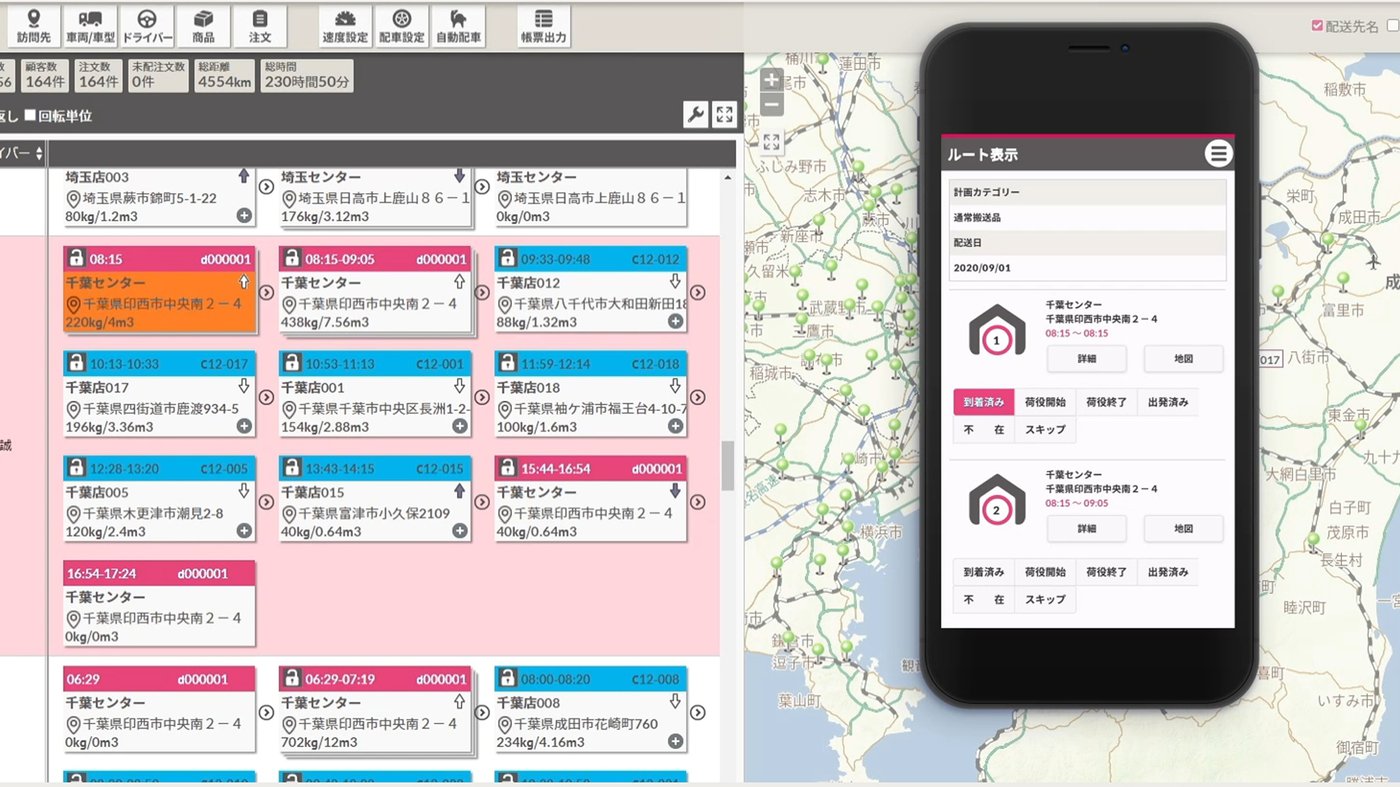Expand 千葉店015 card with plus button
1400x787 pixels.
[x=460, y=531]
